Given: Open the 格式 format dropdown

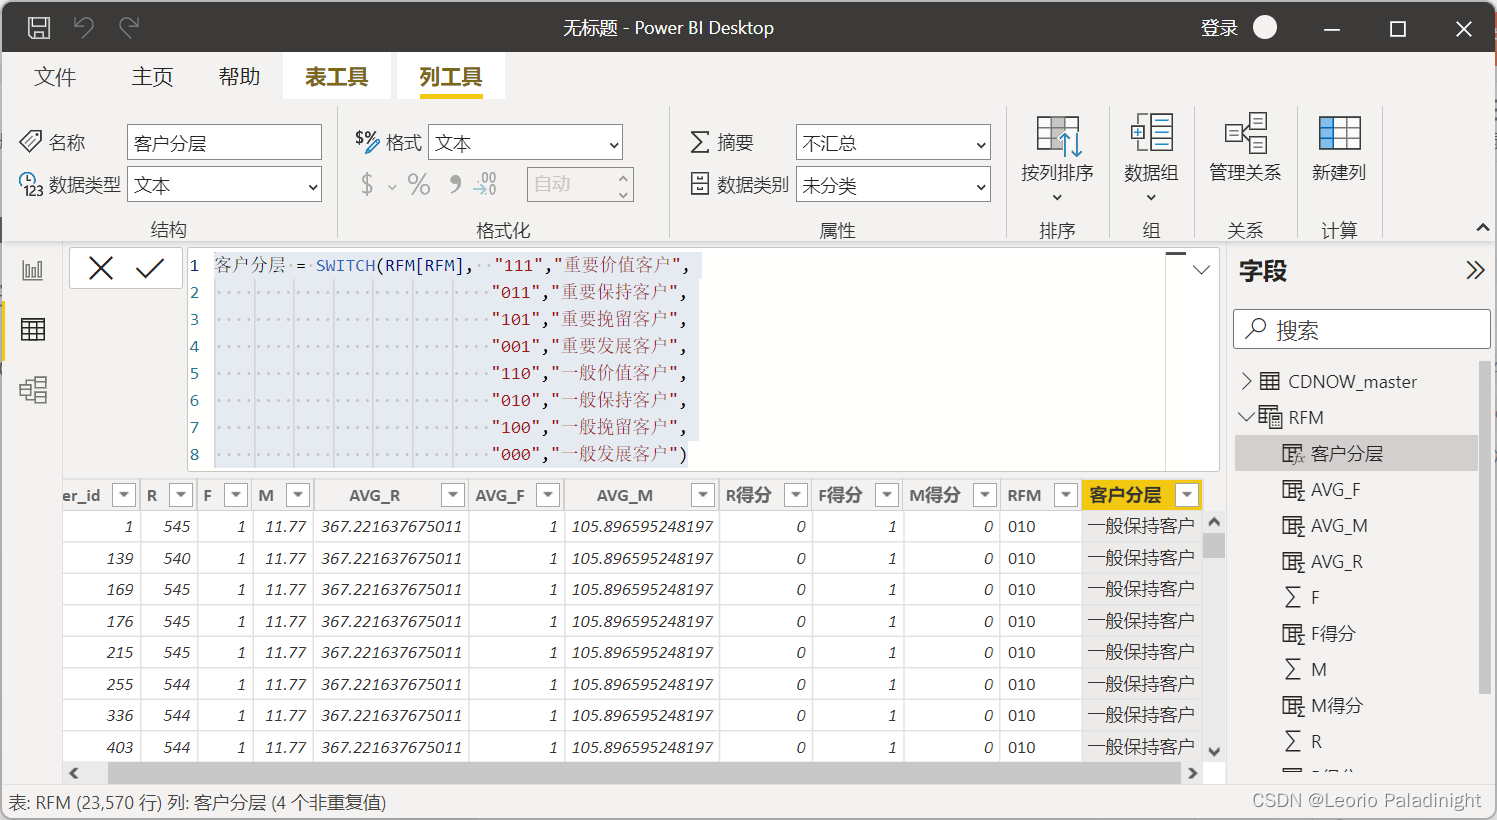Looking at the screenshot, I should click(x=525, y=143).
